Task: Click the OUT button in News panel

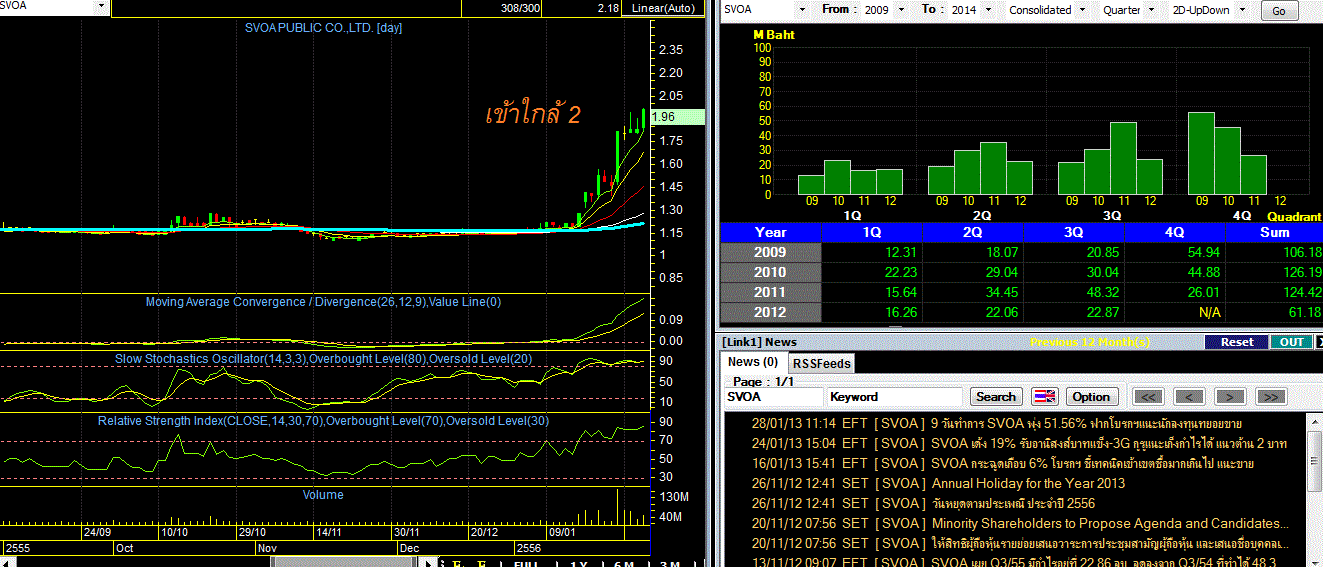Action: point(1292,342)
